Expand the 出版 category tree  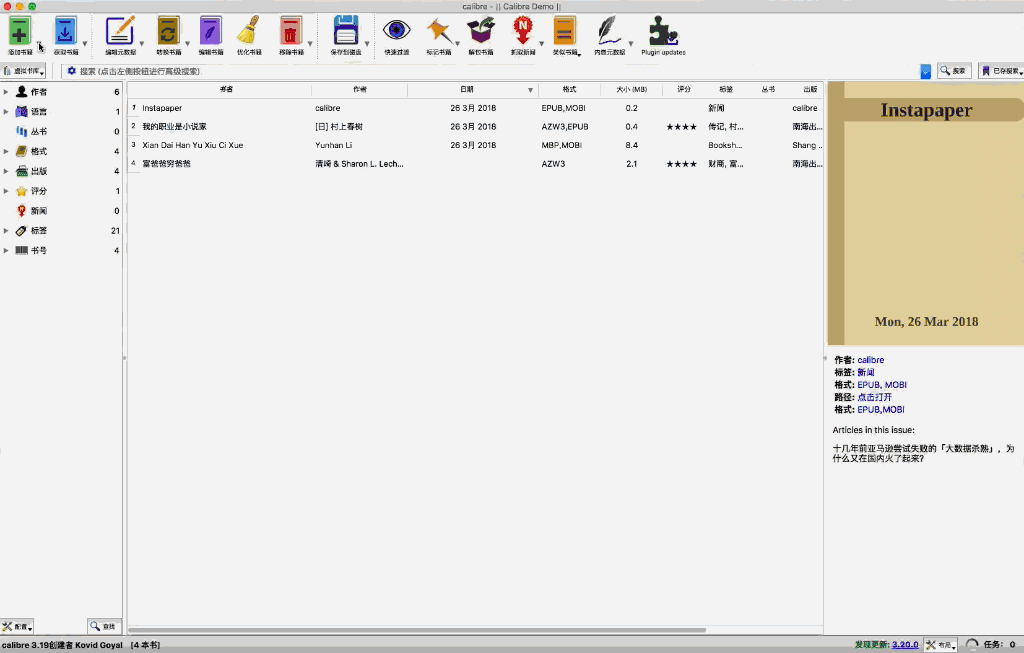pyautogui.click(x=6, y=171)
